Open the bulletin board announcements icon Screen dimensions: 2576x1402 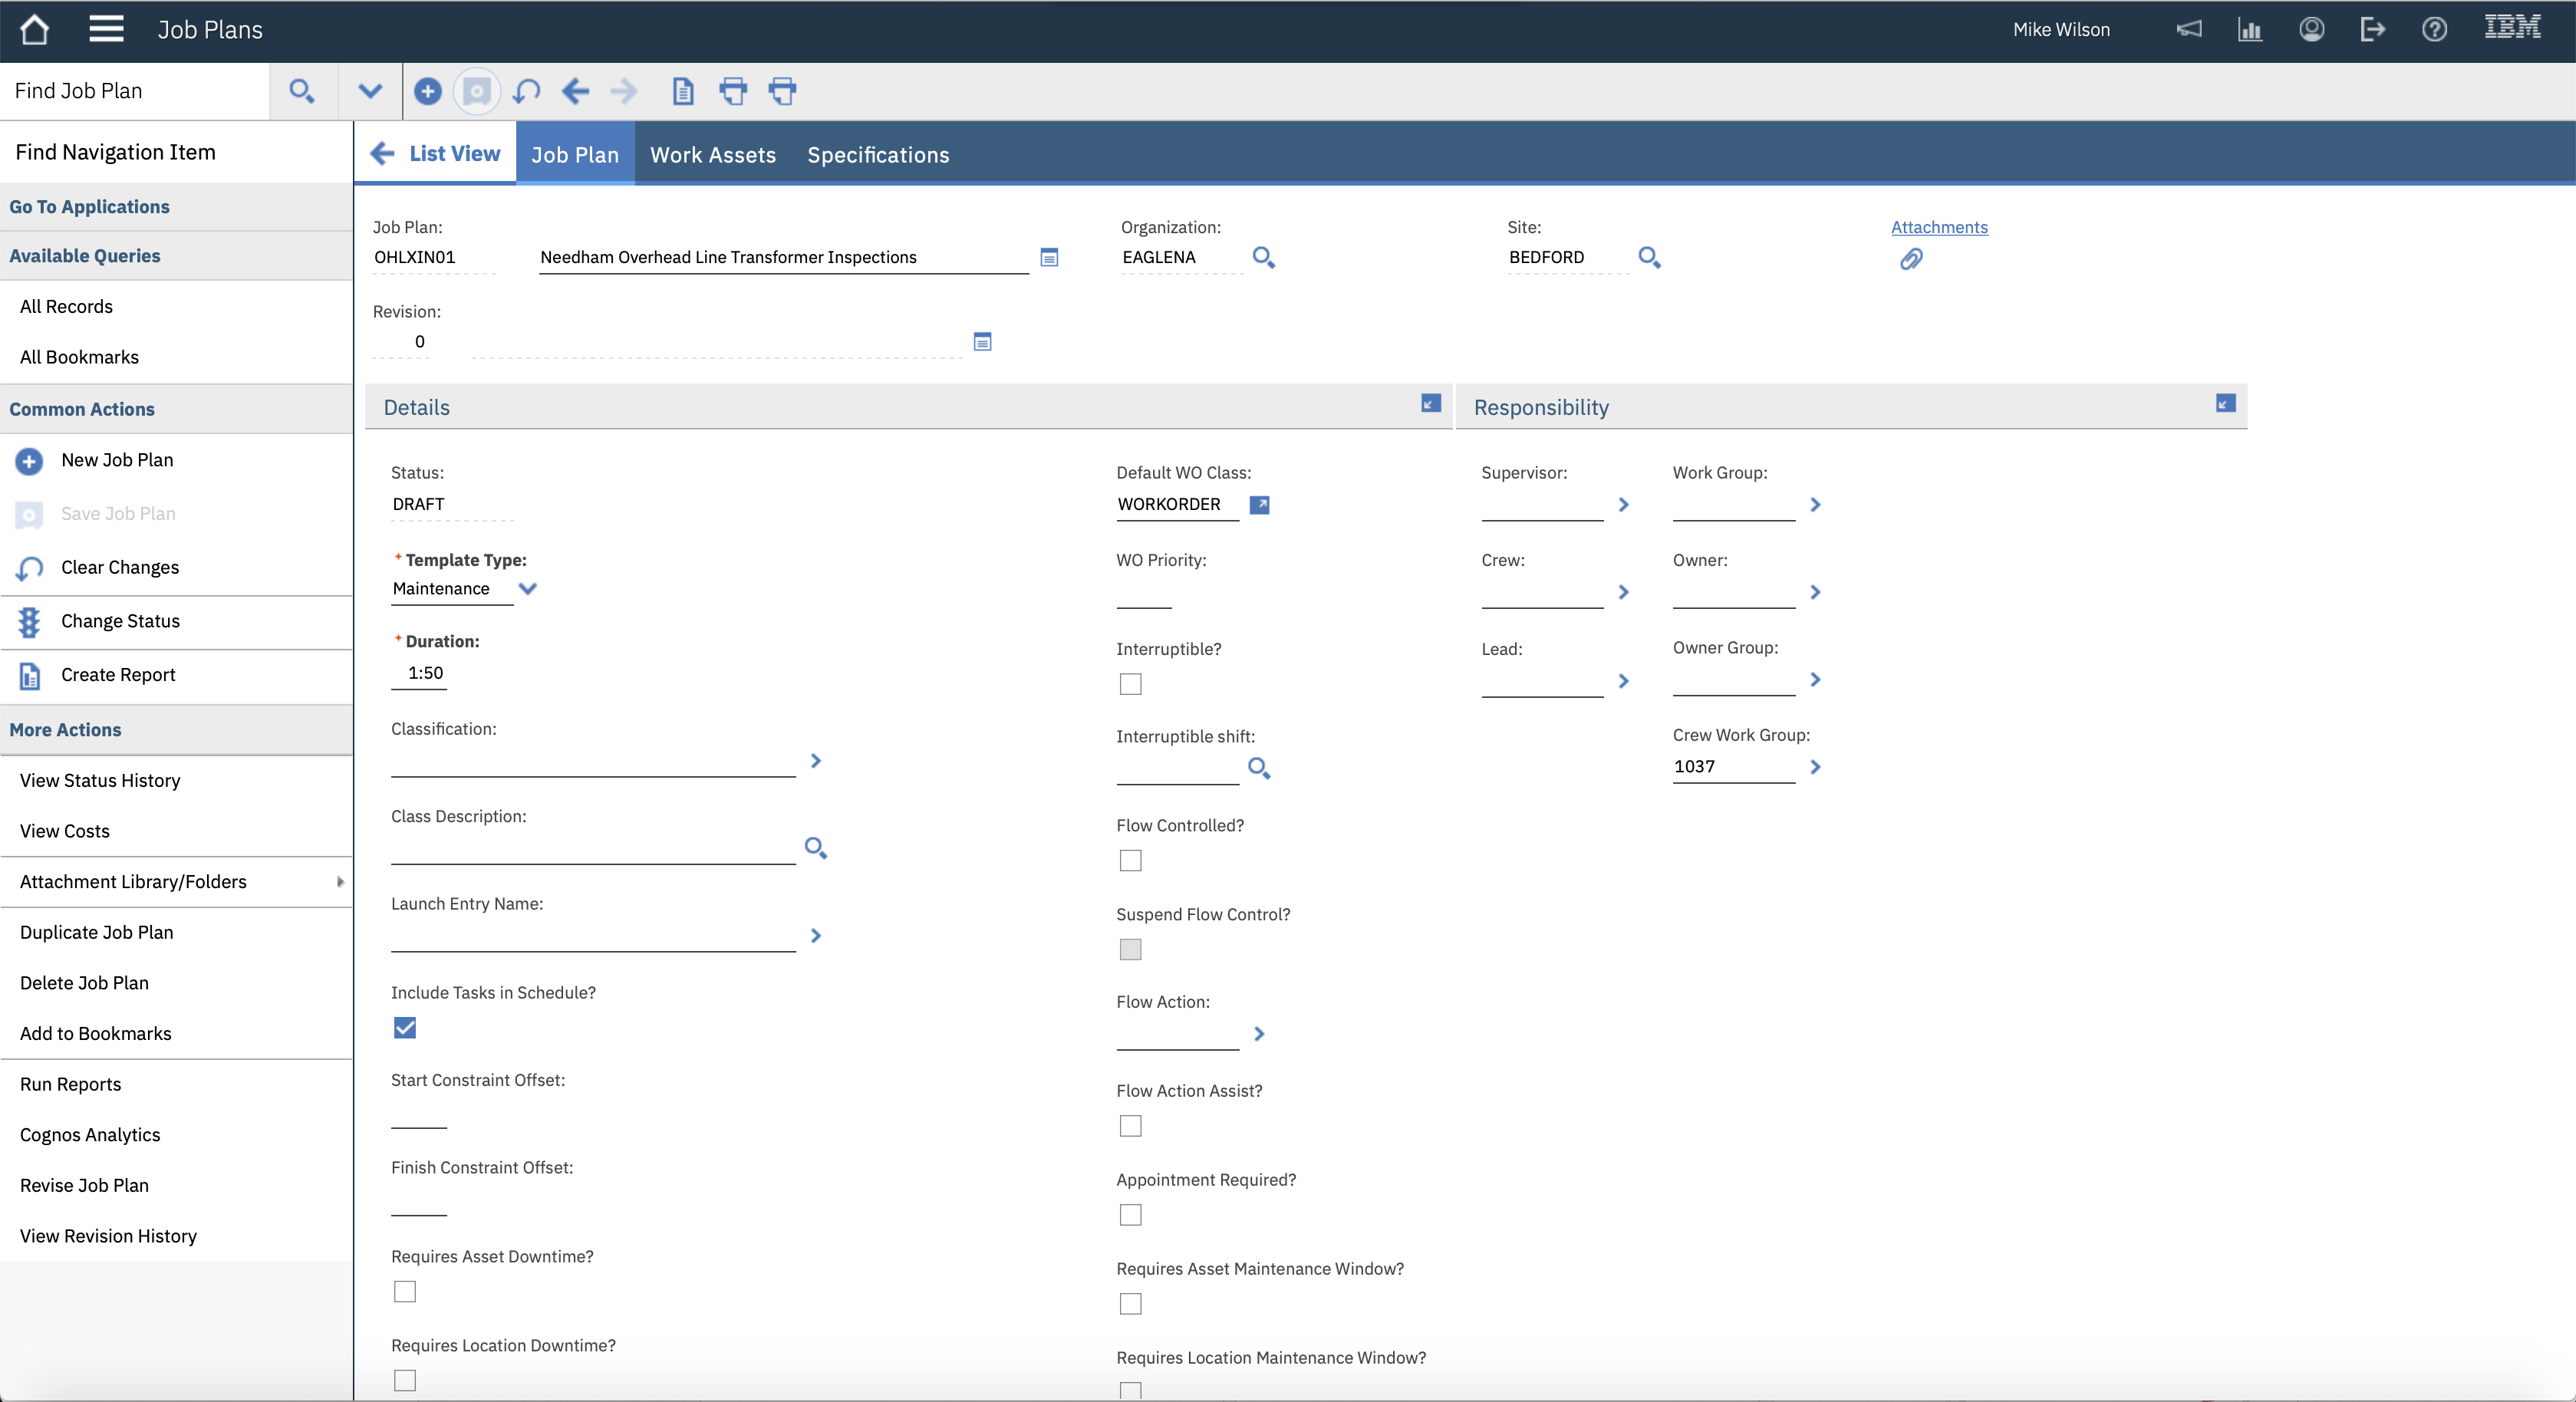coord(2190,29)
